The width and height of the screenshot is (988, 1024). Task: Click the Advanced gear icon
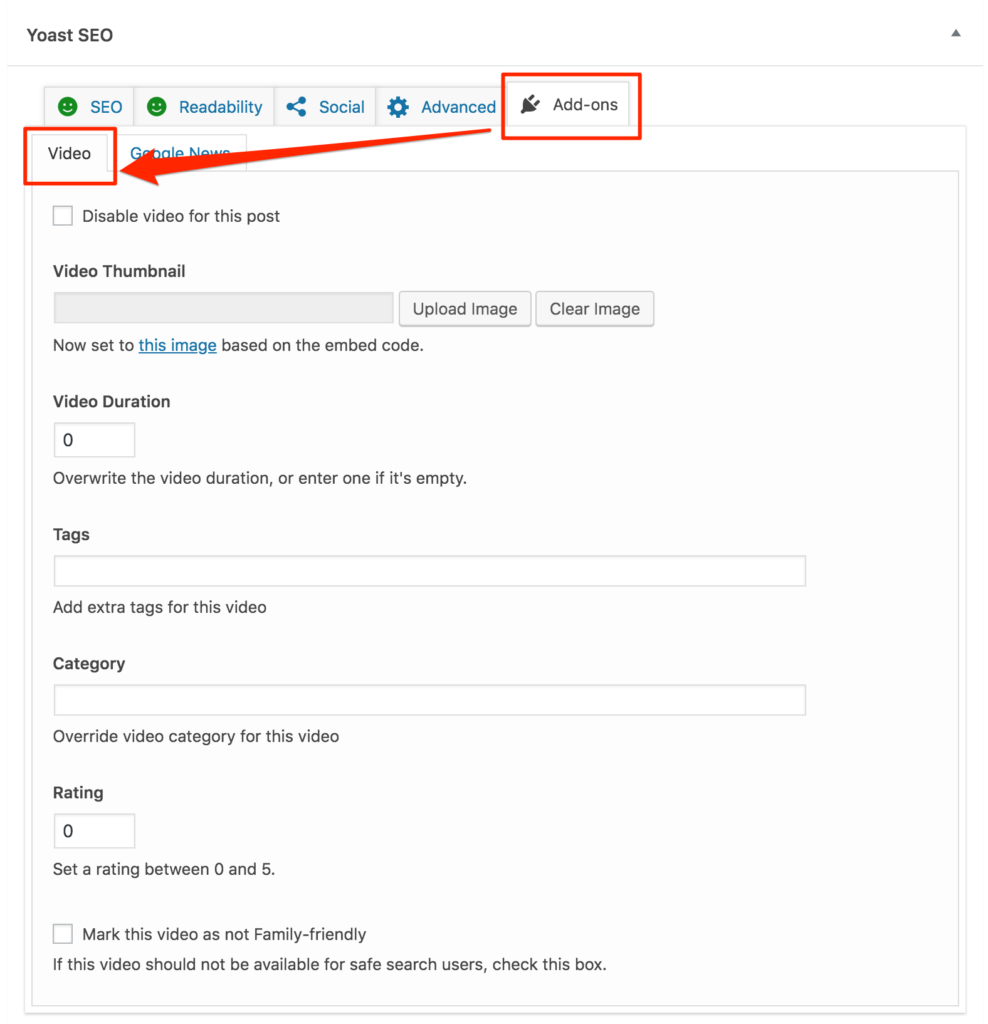pos(398,106)
